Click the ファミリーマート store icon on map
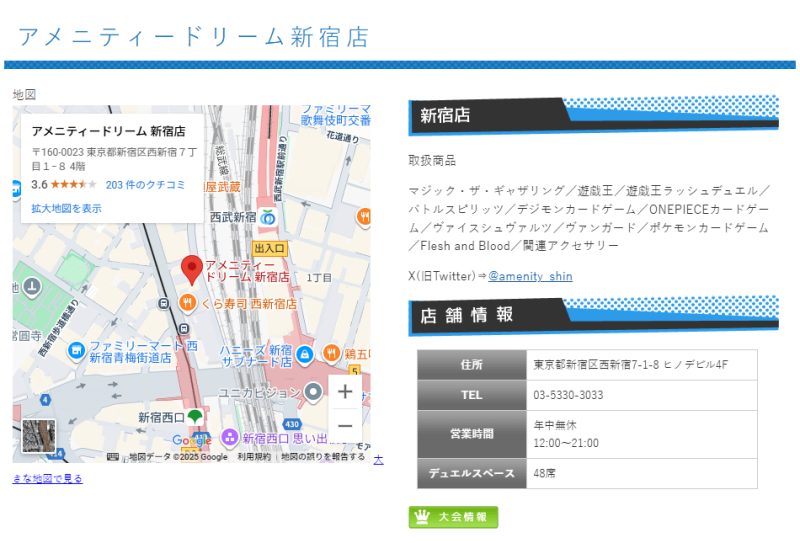Viewport: 800px width, 543px height. pyautogui.click(x=76, y=351)
